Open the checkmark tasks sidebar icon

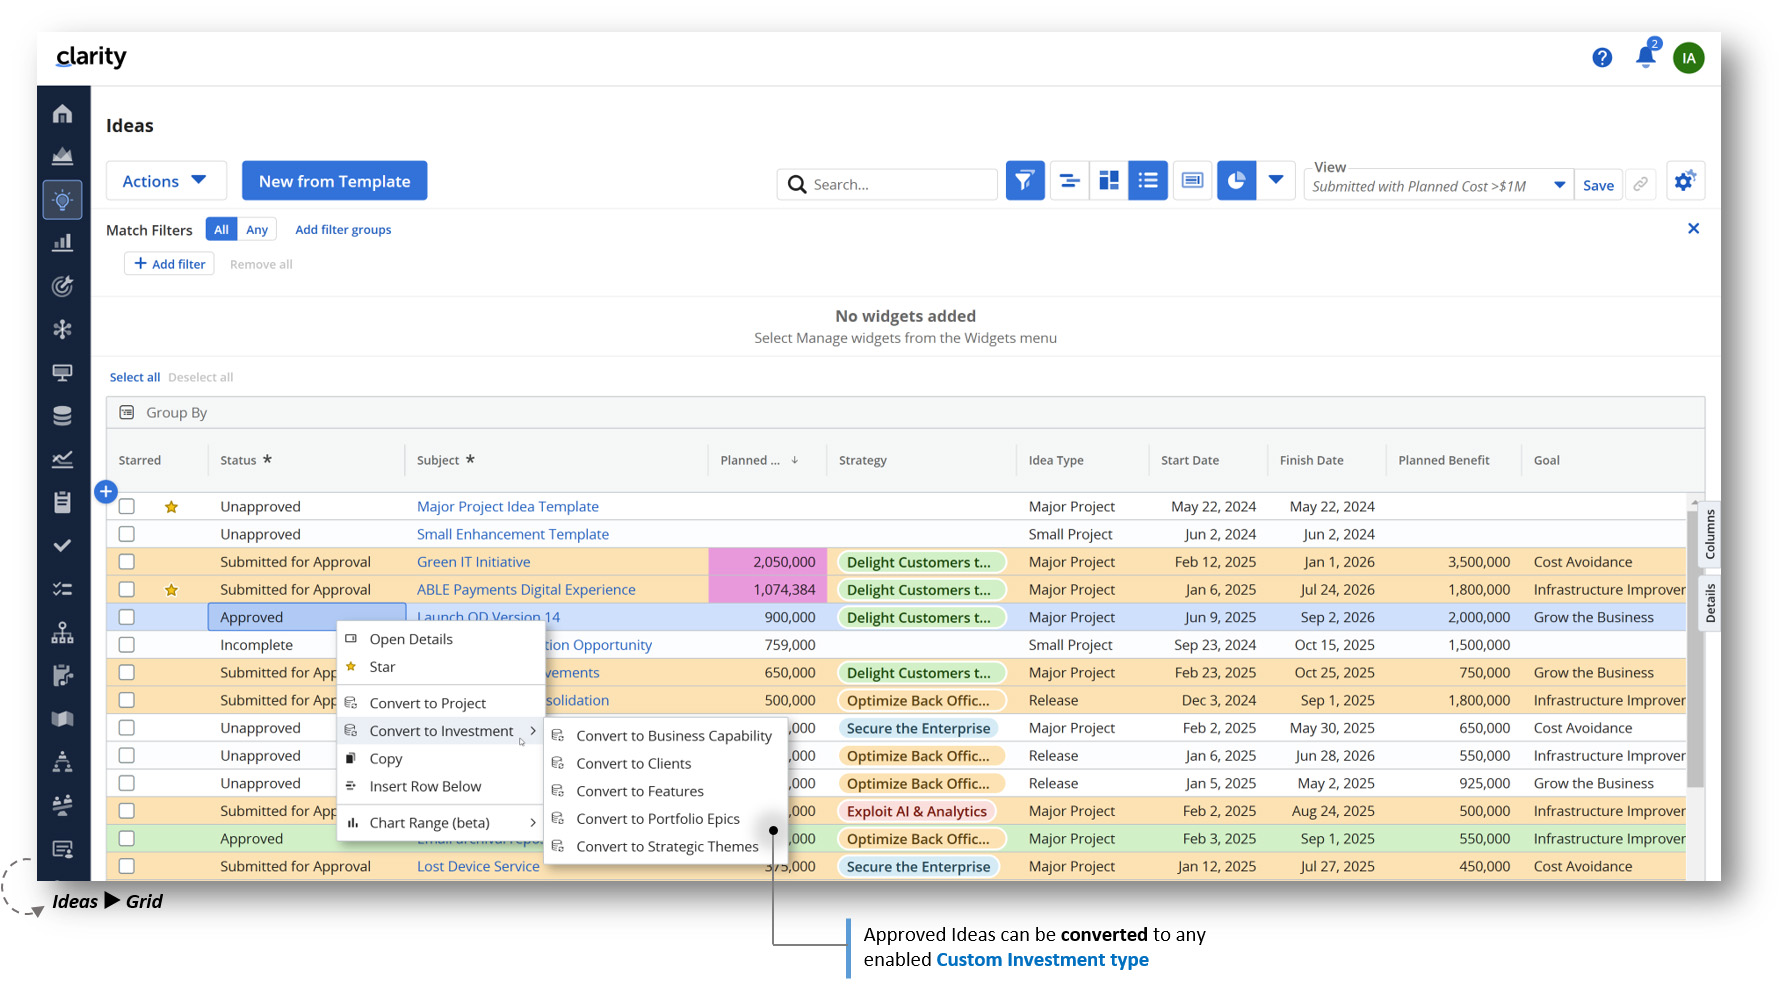tap(62, 546)
